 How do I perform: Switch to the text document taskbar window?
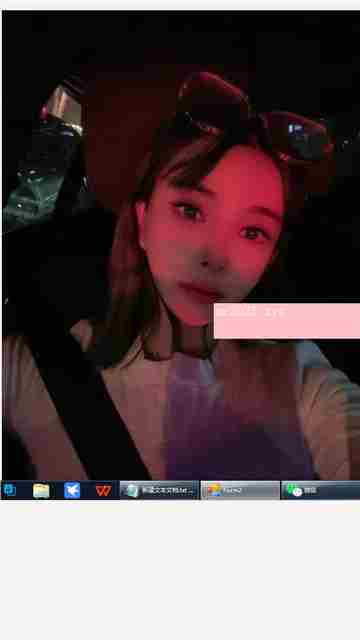[159, 490]
